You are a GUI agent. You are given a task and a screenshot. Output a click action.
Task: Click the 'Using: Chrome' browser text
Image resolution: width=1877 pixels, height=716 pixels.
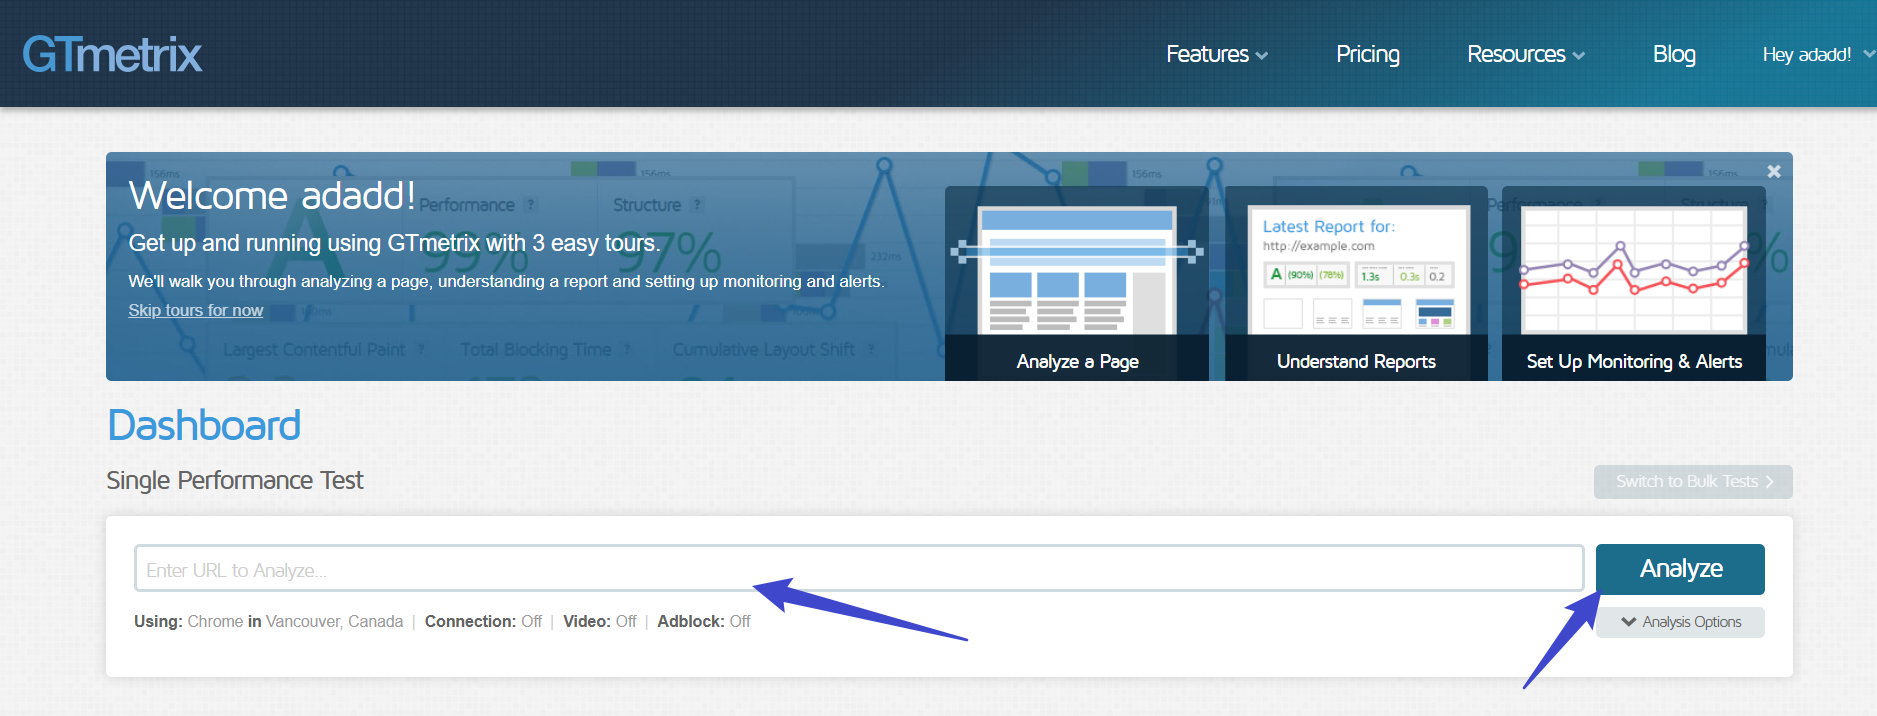[189, 621]
